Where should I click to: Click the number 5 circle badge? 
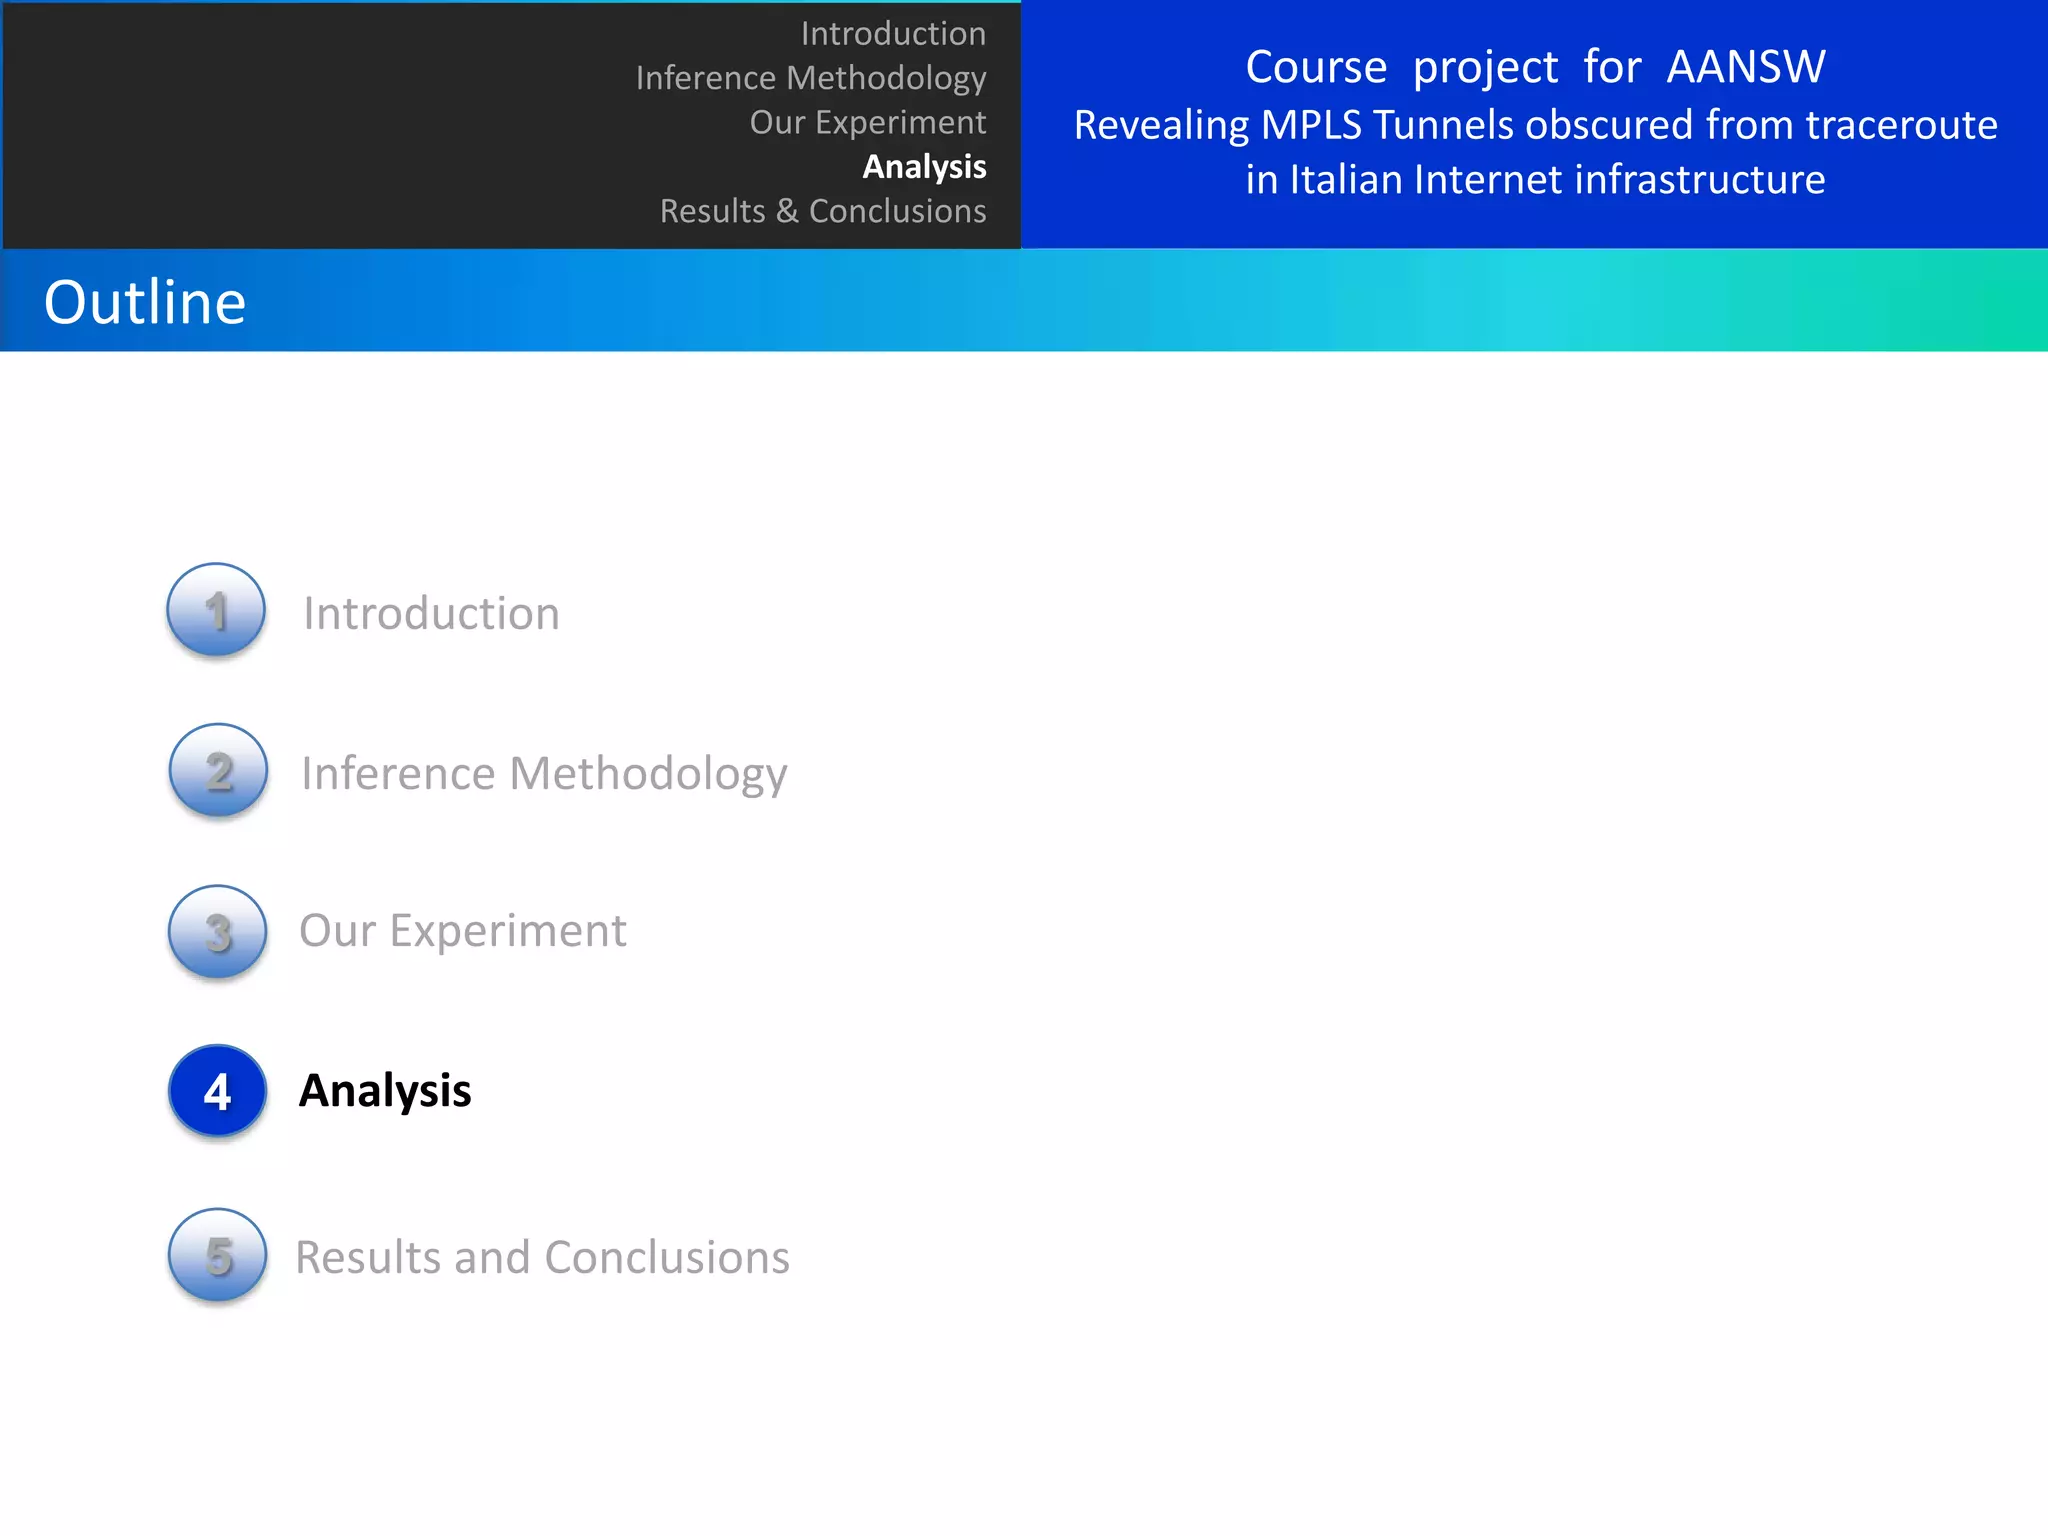coord(218,1255)
